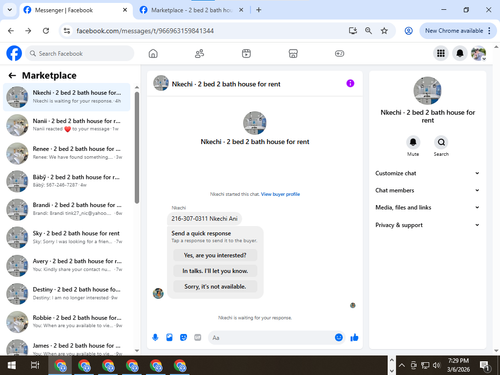Expand Chat members section
Screen dimensions: 500x375
pyautogui.click(x=427, y=190)
